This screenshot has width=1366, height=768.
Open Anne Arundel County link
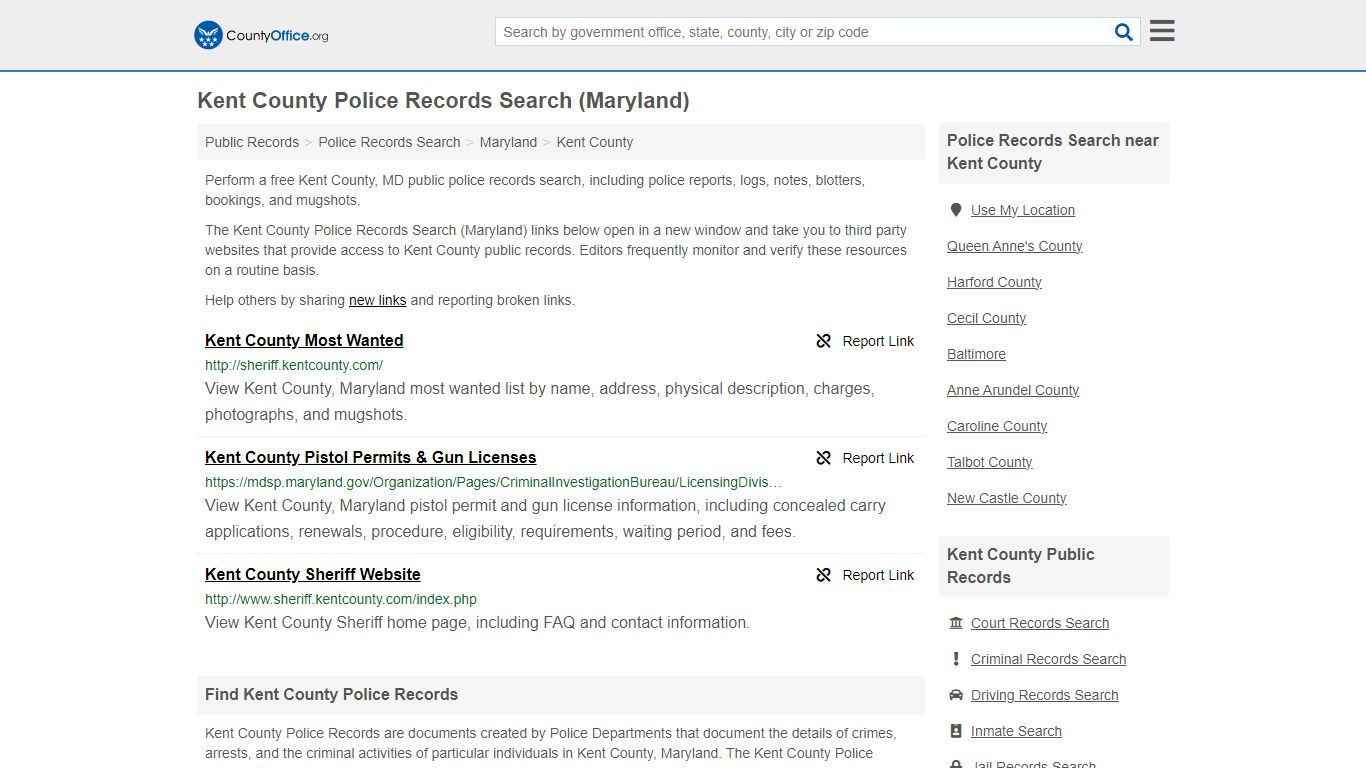pos(1013,390)
